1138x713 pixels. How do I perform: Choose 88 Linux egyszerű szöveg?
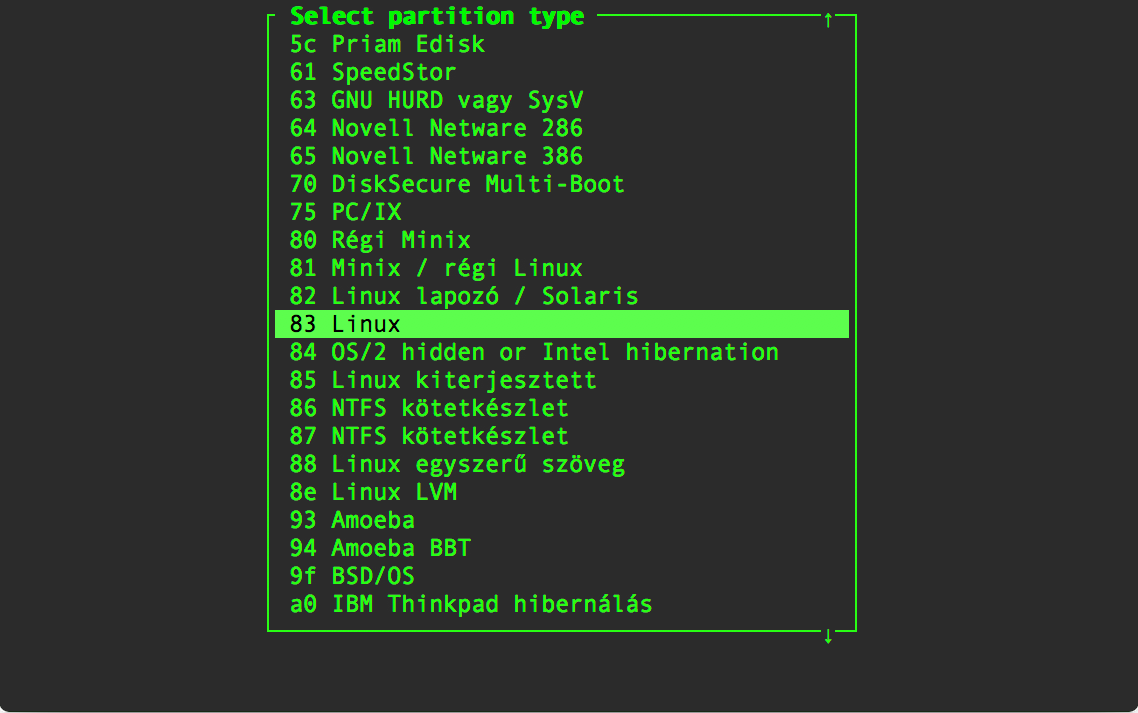[562, 464]
